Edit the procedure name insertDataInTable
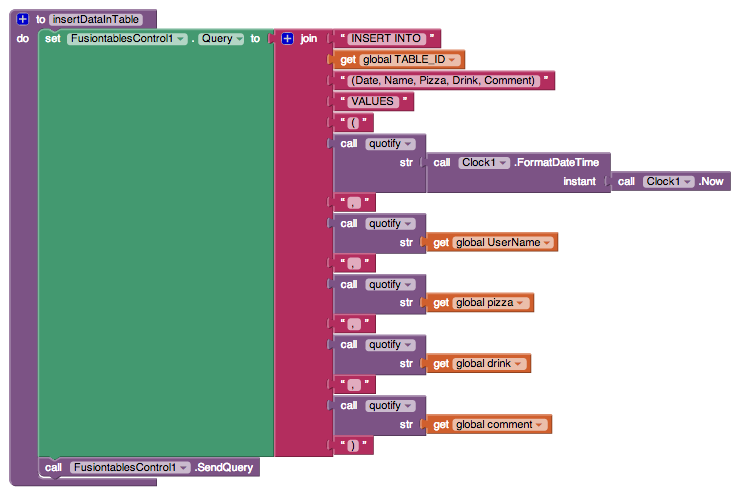The height and width of the screenshot is (493, 741). click(x=96, y=19)
